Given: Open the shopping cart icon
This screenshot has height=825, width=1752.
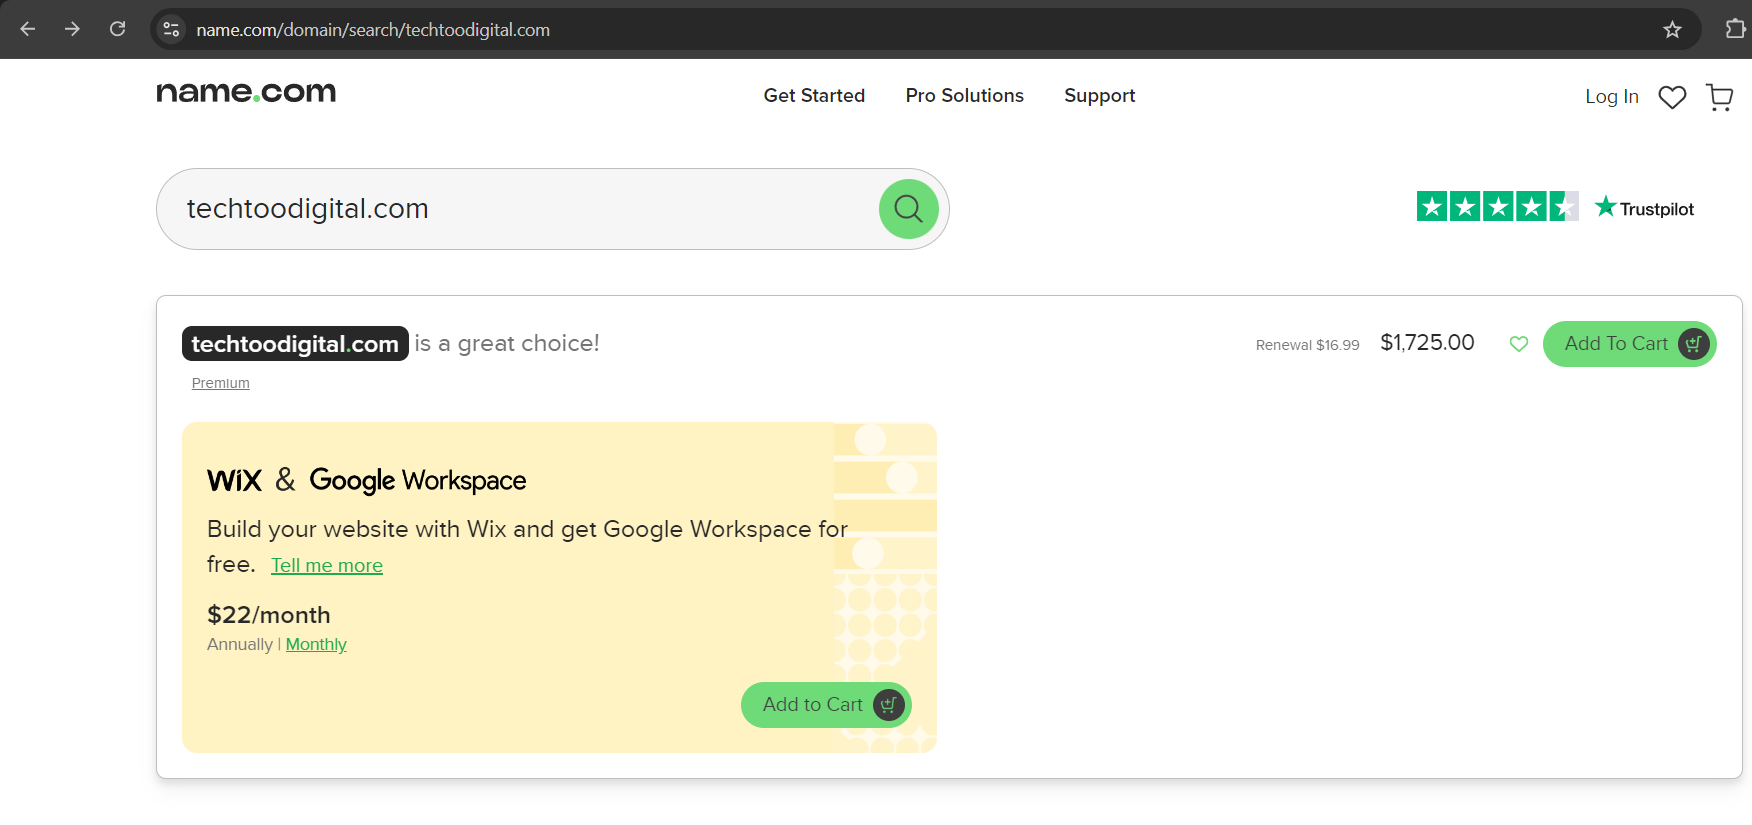Looking at the screenshot, I should (1719, 97).
